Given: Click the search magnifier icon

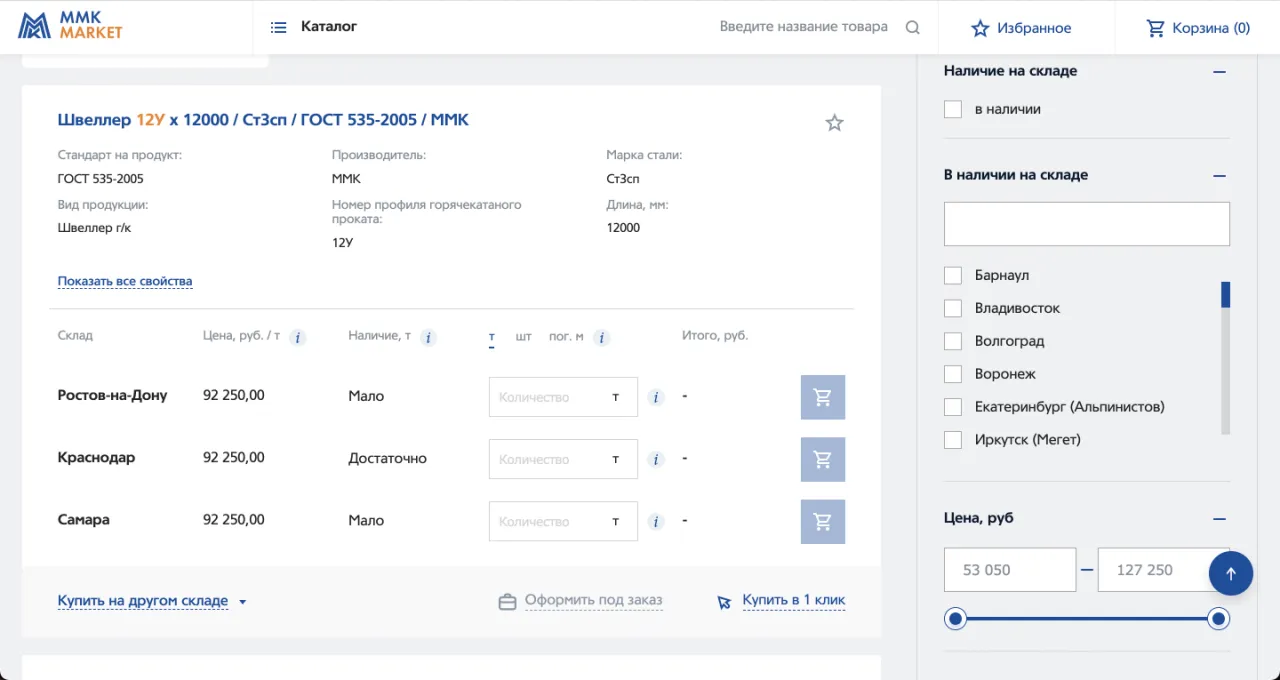Looking at the screenshot, I should (912, 28).
